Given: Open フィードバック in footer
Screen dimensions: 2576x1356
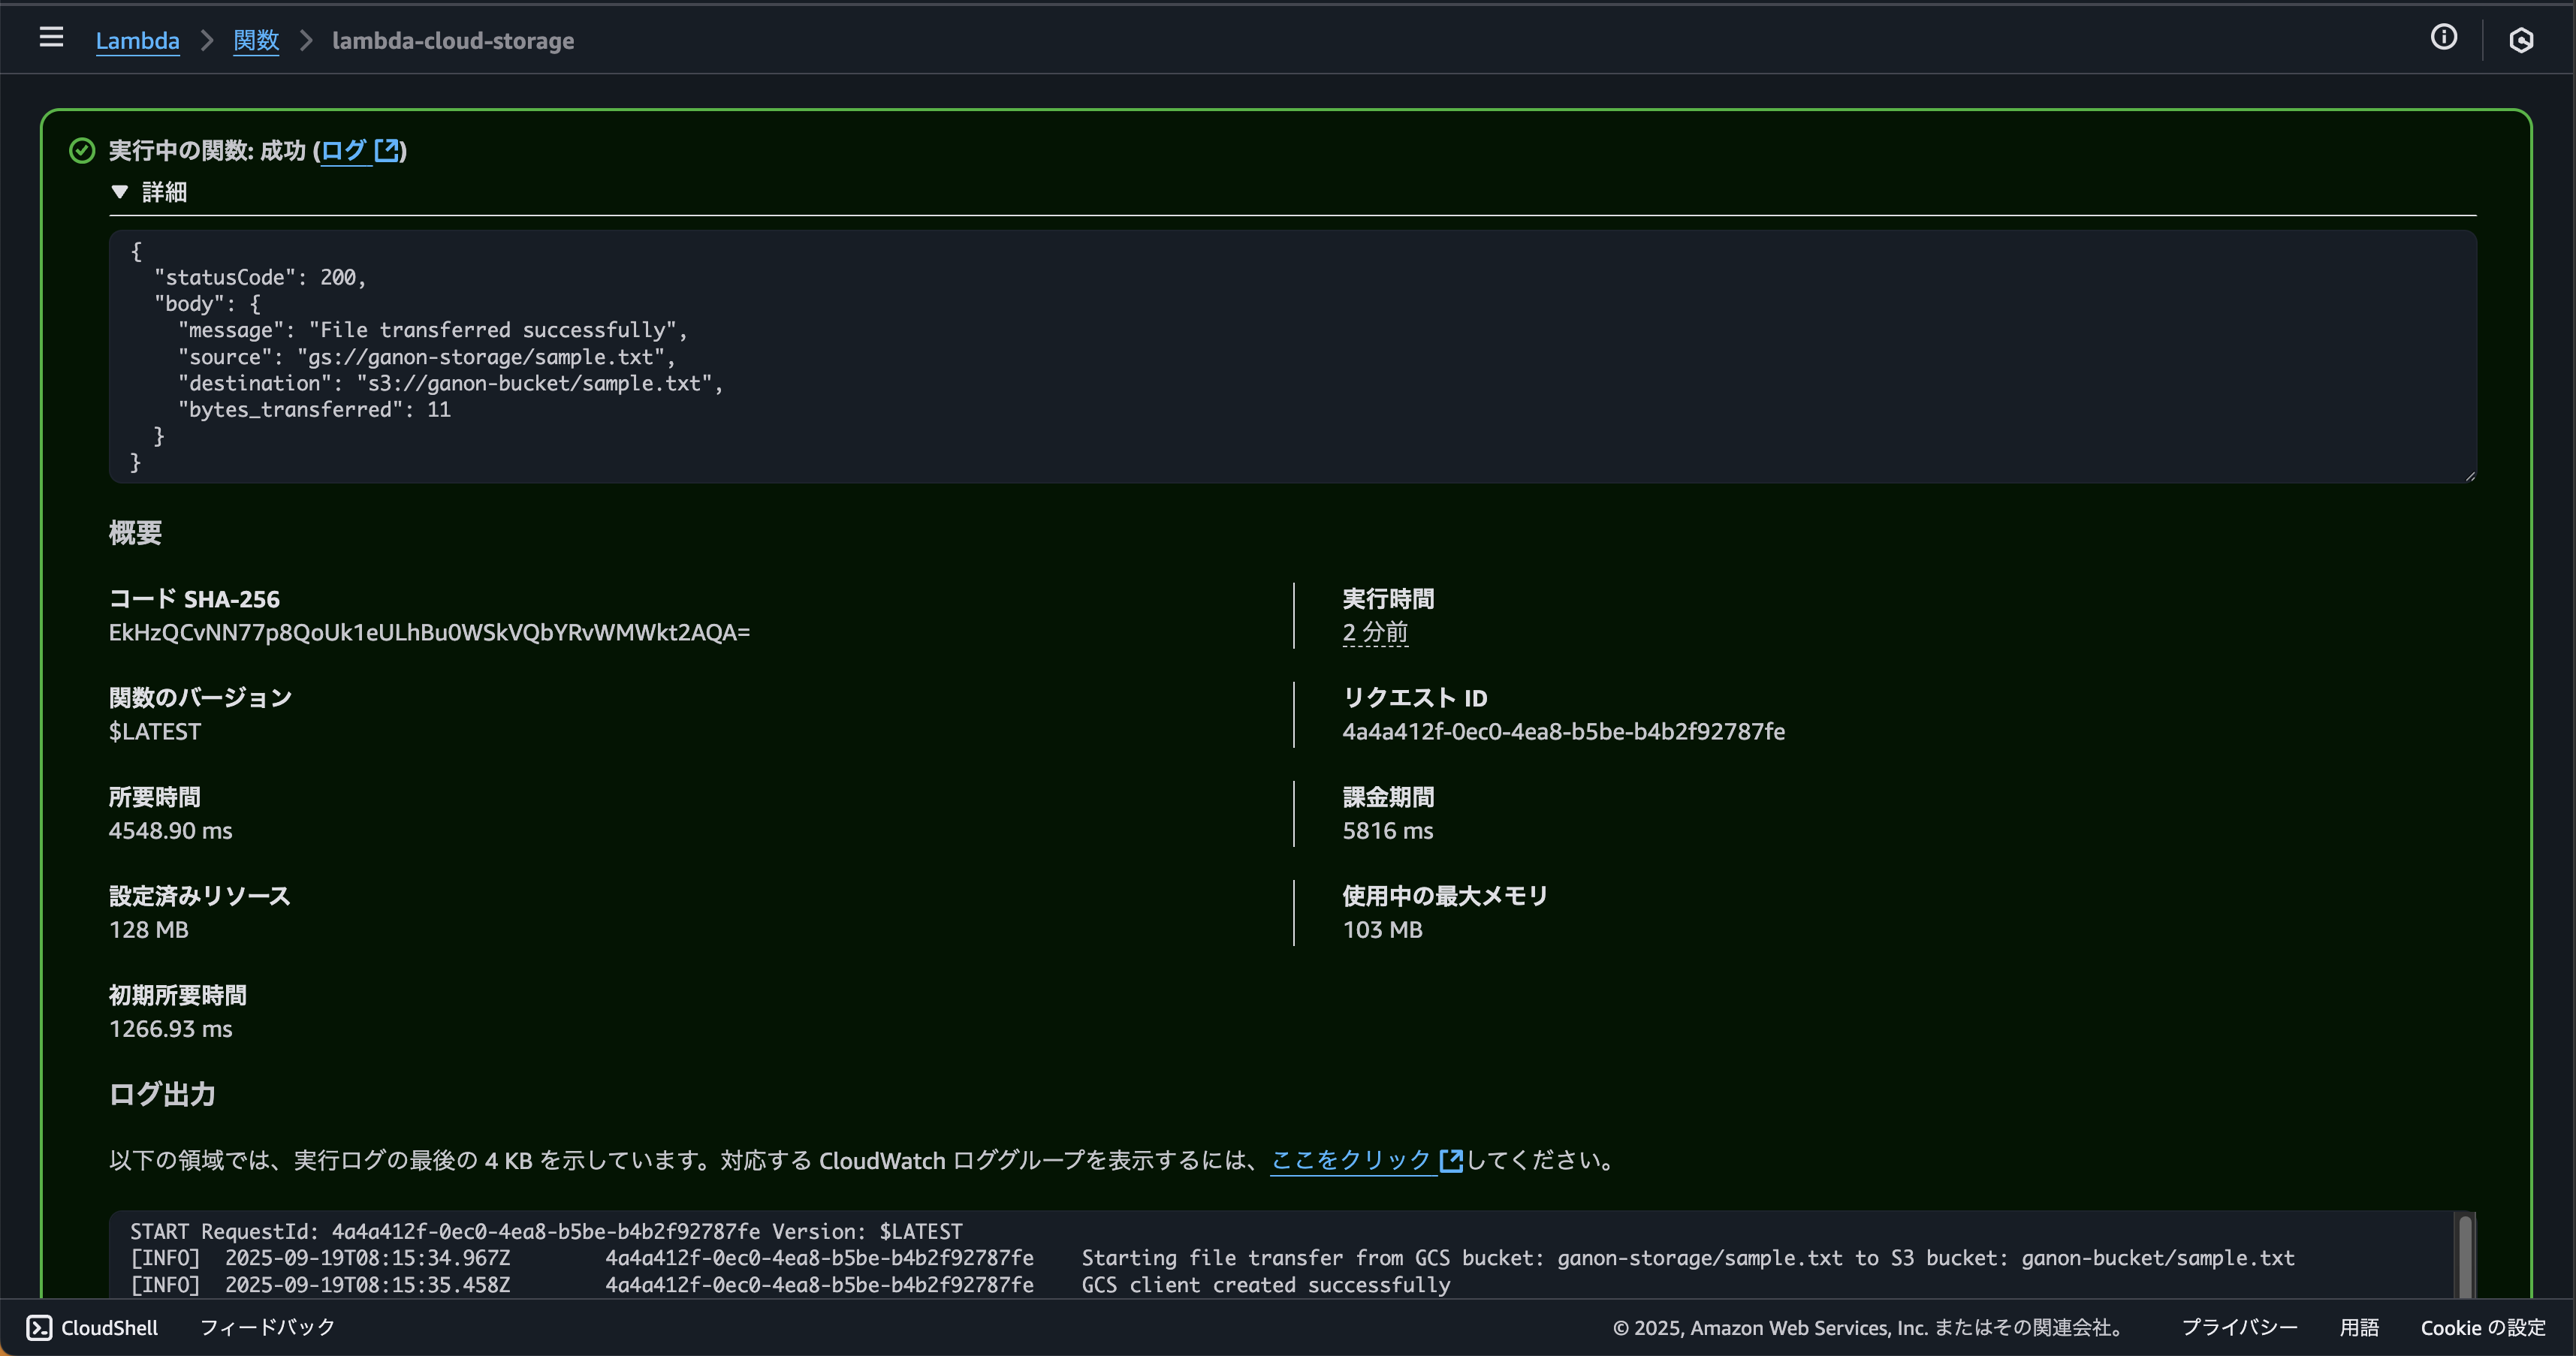Looking at the screenshot, I should (267, 1328).
